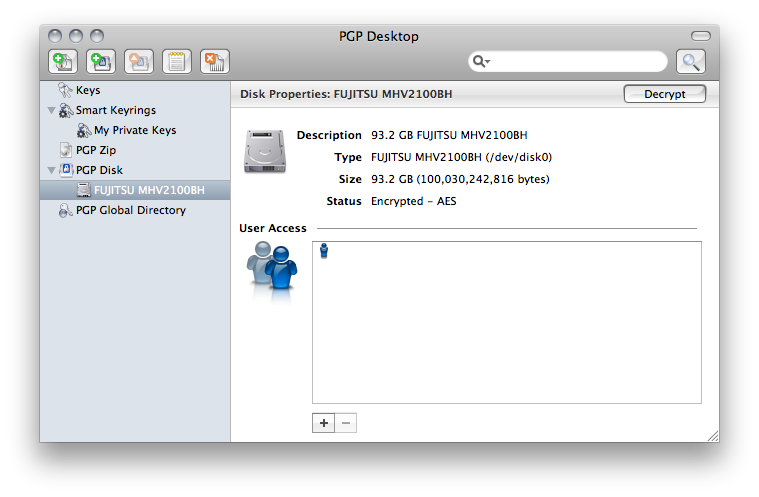Click the large hard drive icon
759x497 pixels.
pyautogui.click(x=265, y=151)
